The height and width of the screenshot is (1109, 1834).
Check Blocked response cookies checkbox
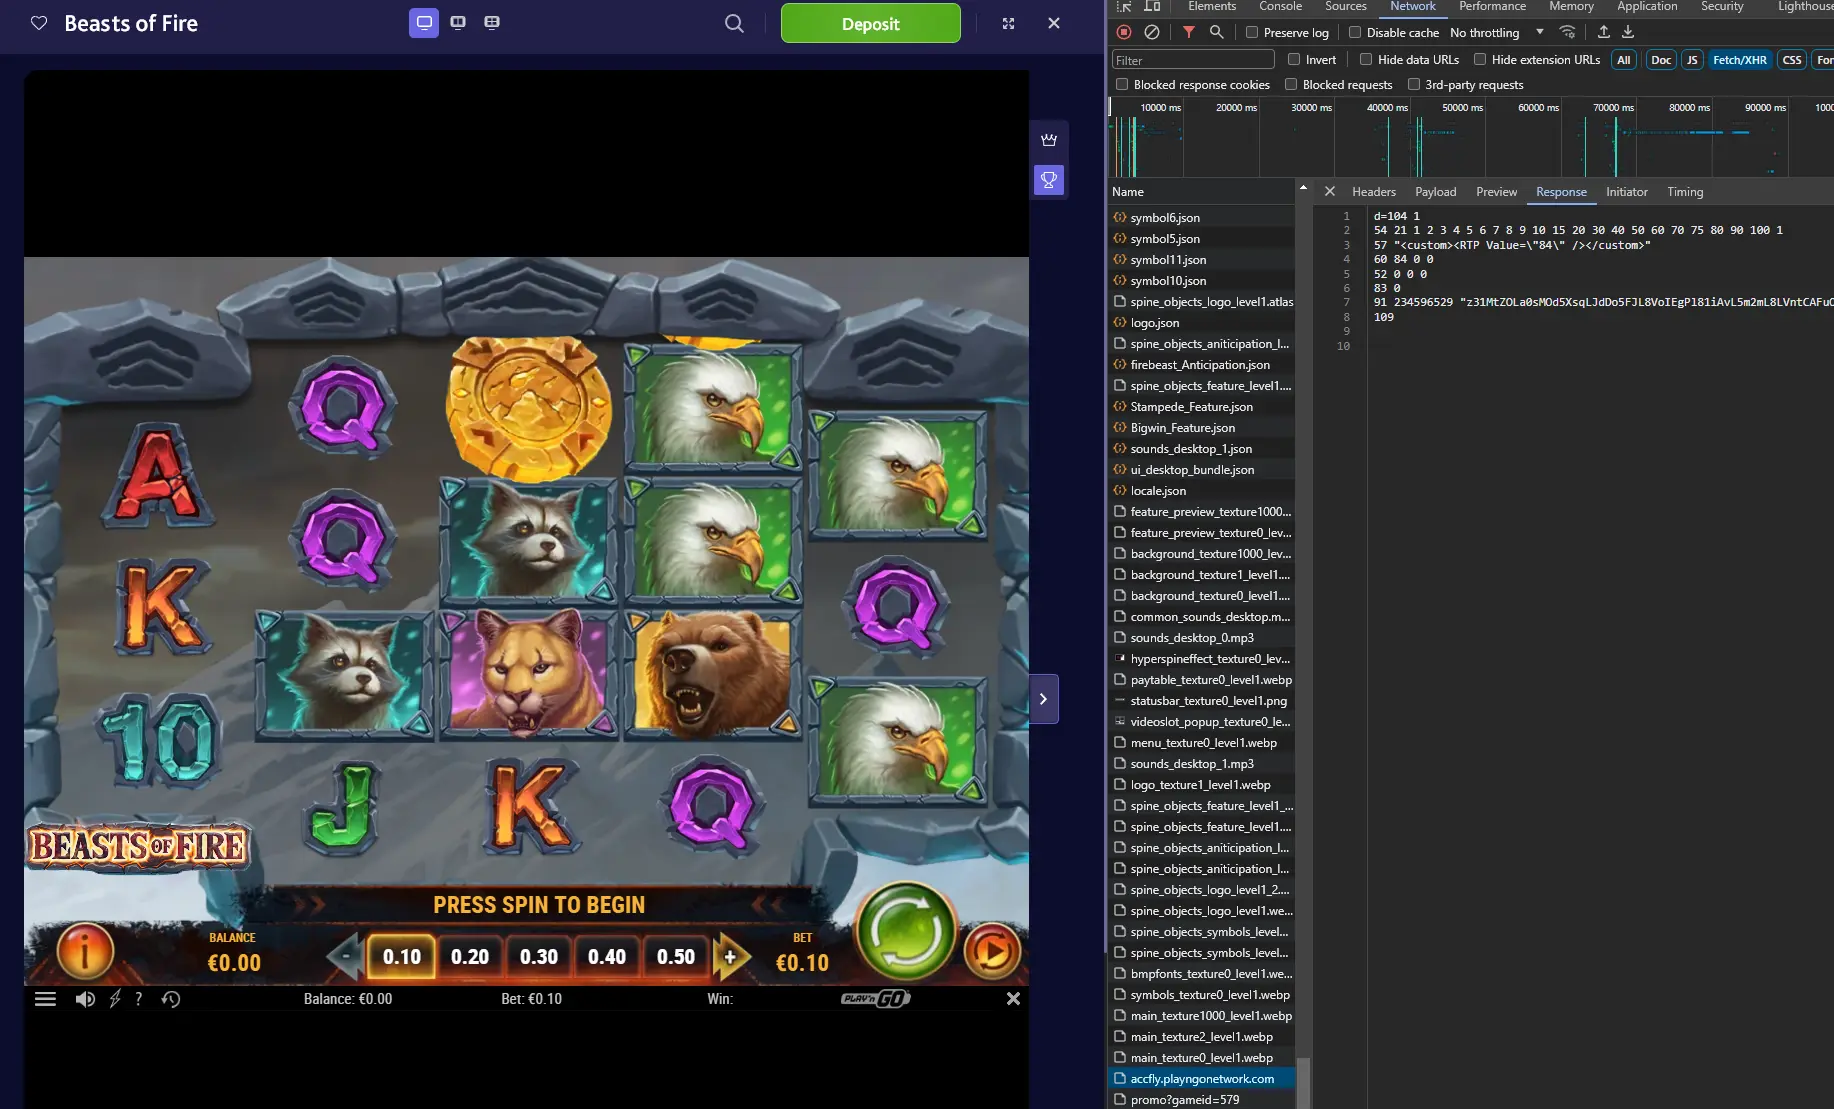click(x=1122, y=84)
